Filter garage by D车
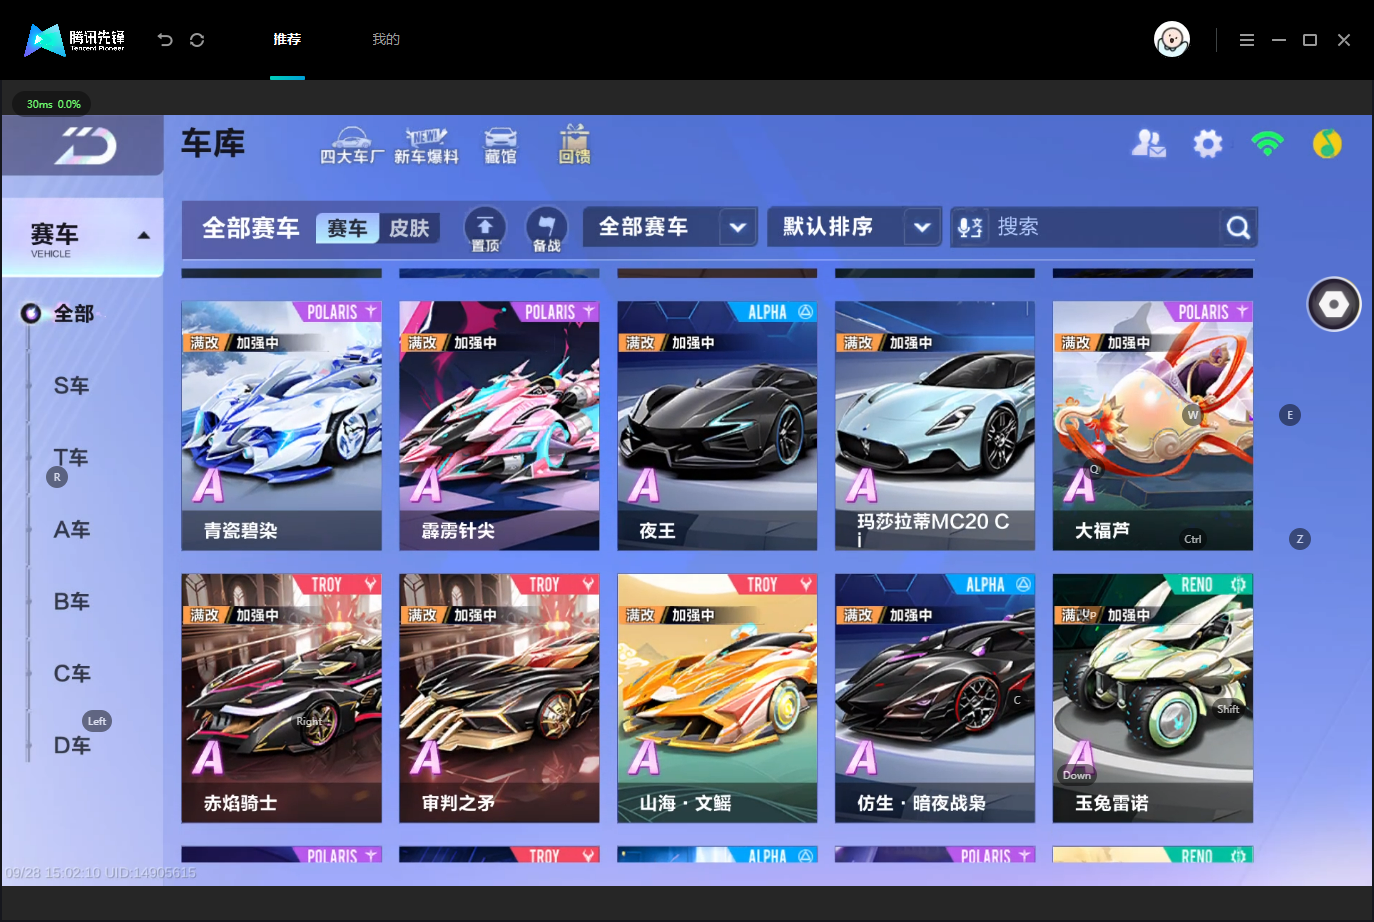Viewport: 1374px width, 922px height. pyautogui.click(x=72, y=746)
